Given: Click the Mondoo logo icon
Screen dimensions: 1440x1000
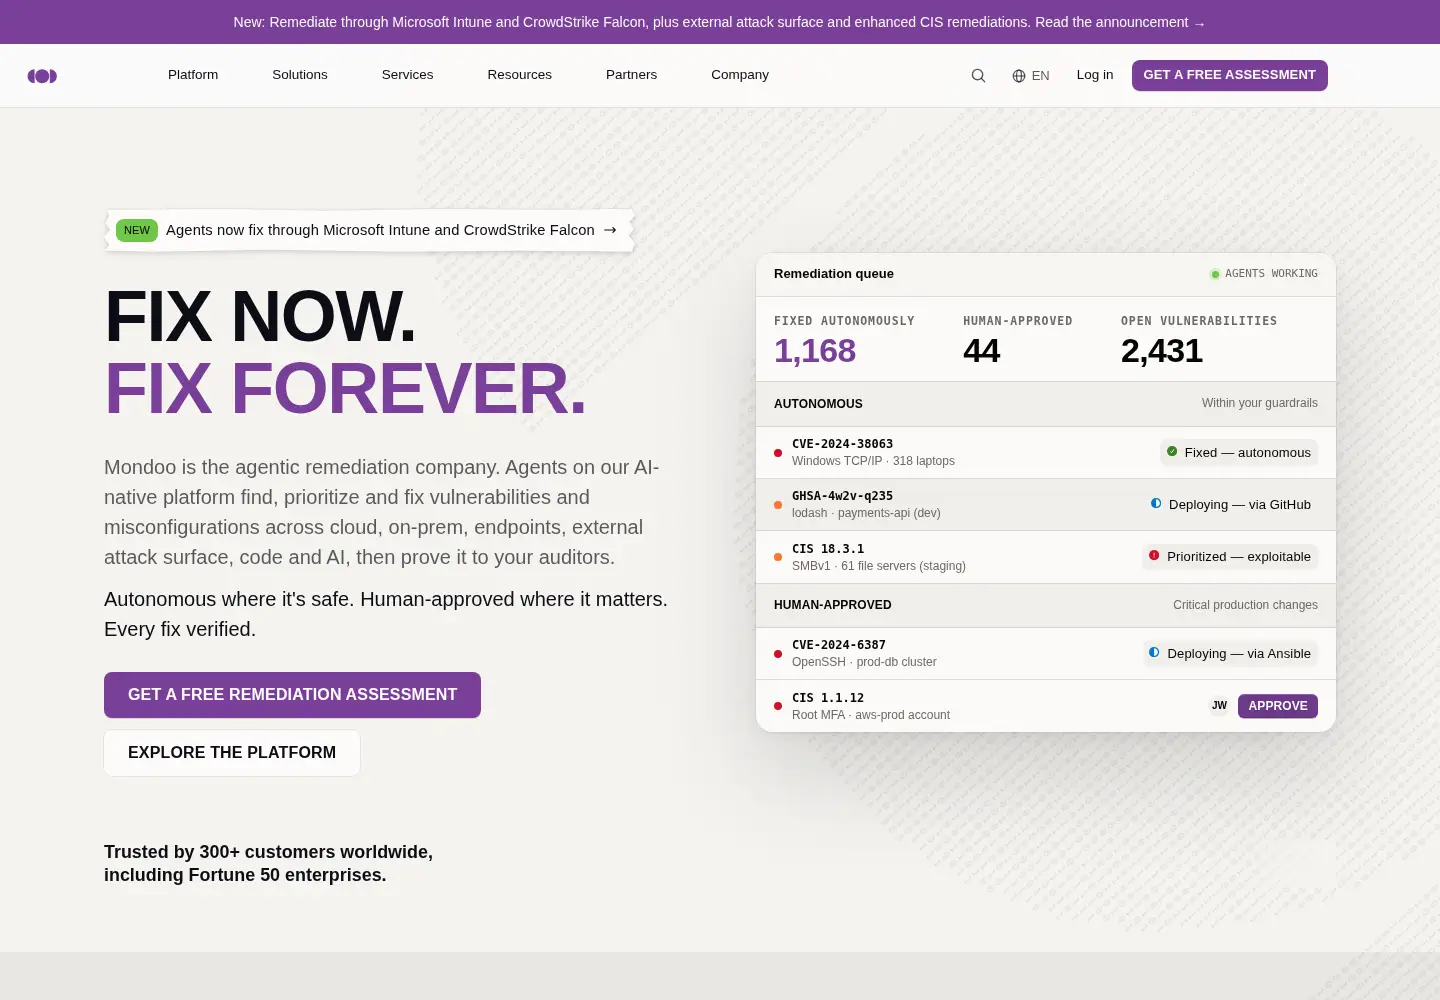Looking at the screenshot, I should pos(42,76).
